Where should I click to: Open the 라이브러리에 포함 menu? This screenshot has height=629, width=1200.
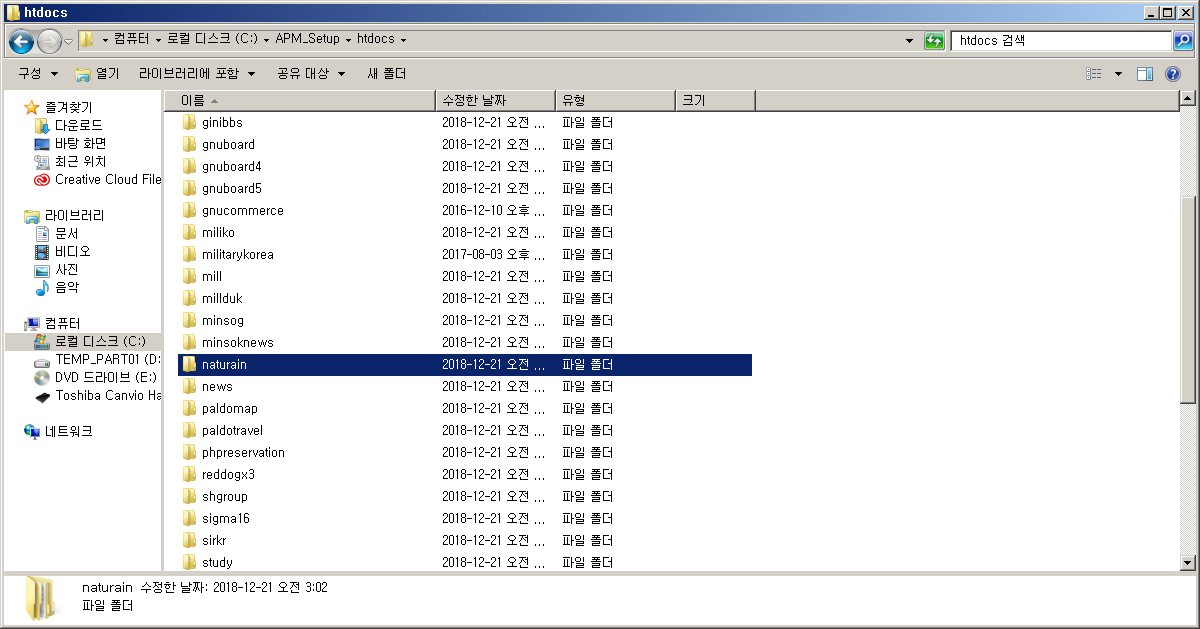pyautogui.click(x=197, y=74)
